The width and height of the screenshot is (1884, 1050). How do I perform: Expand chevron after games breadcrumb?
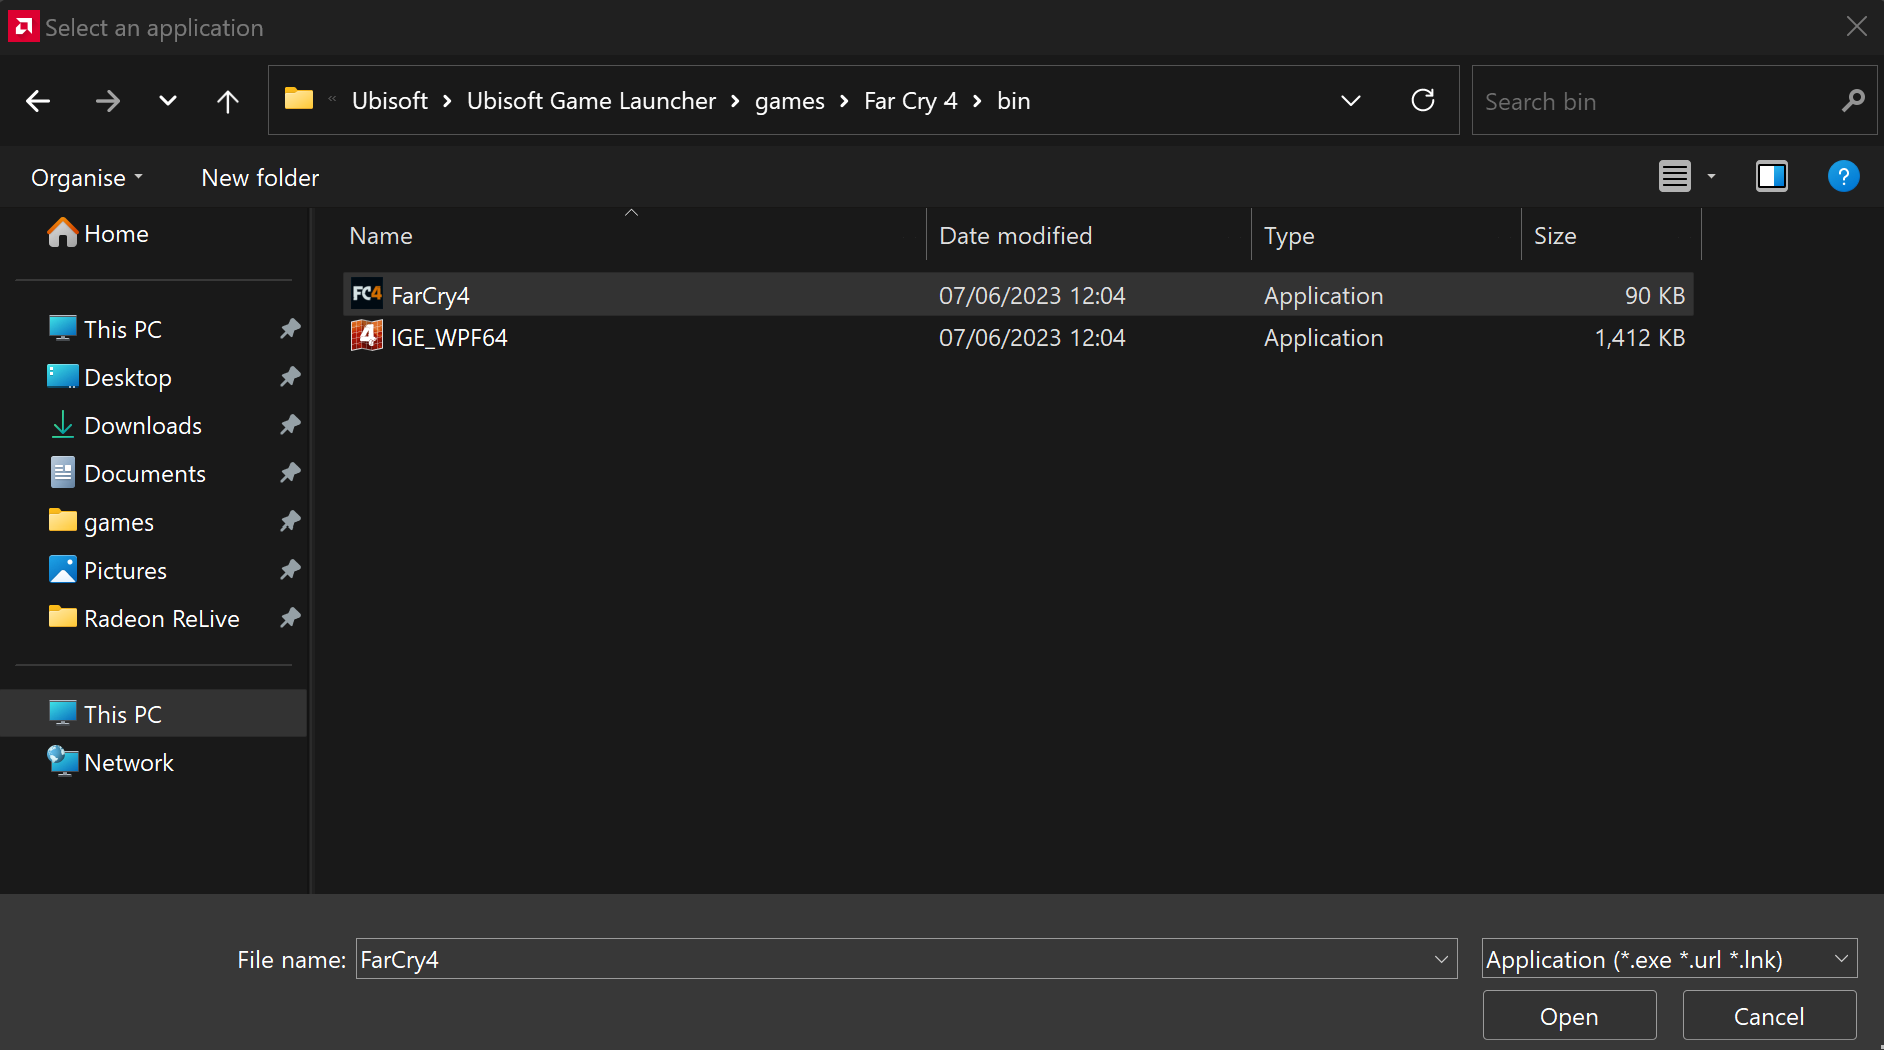click(x=844, y=101)
